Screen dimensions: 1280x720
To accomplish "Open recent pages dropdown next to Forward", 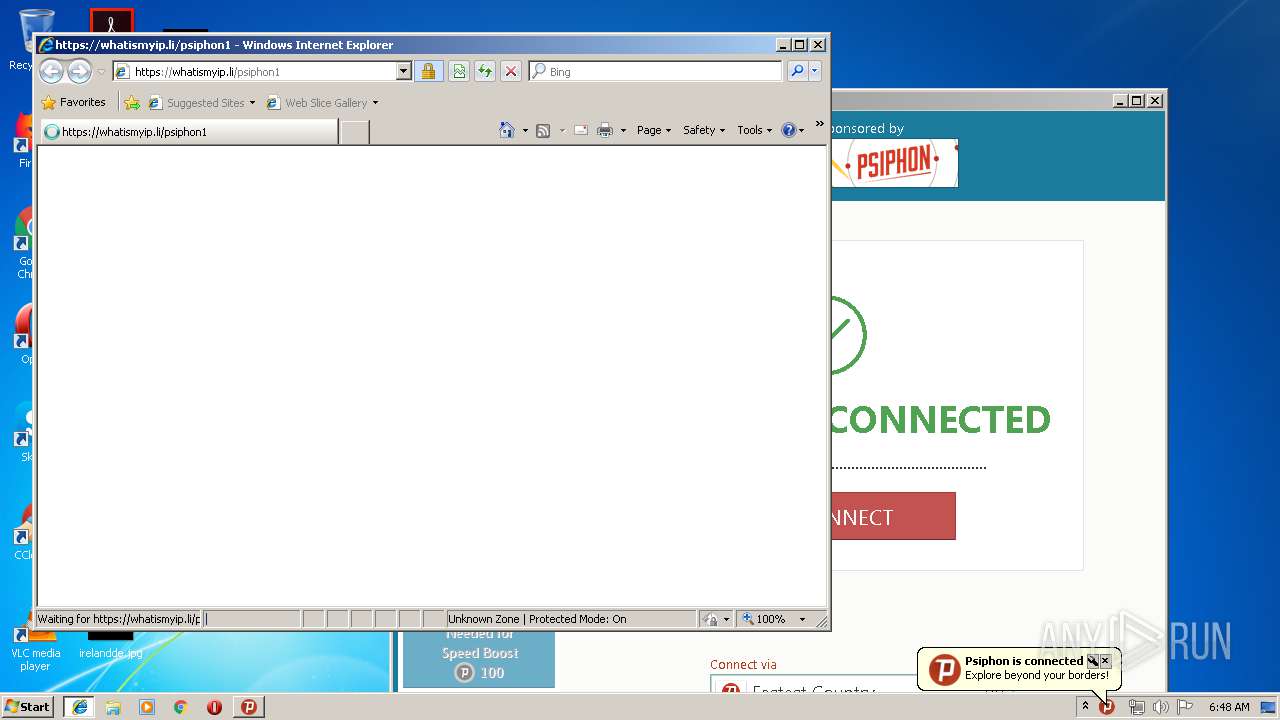I will click(101, 72).
